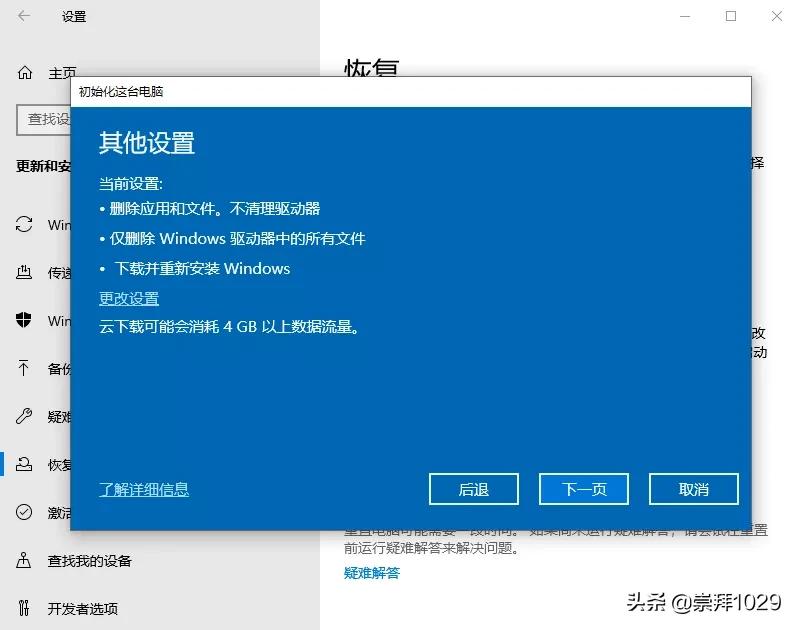Viewport: 799px width, 630px height.
Task: Open 查找我的设备 in sidebar
Action: click(90, 561)
